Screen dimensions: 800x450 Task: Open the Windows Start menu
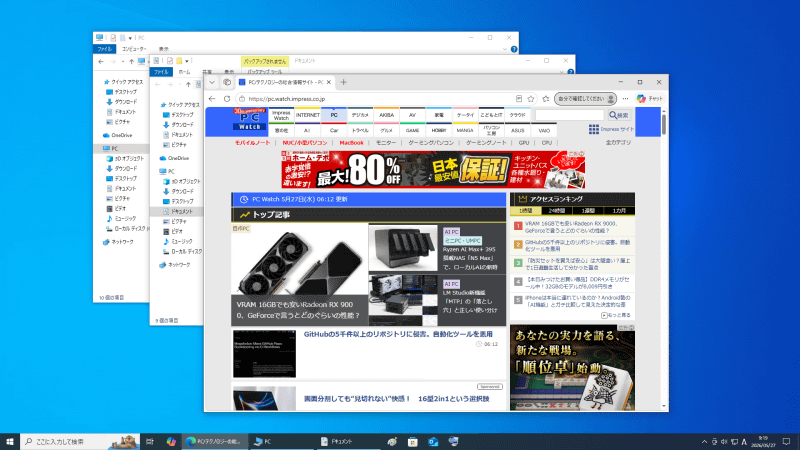(10, 441)
